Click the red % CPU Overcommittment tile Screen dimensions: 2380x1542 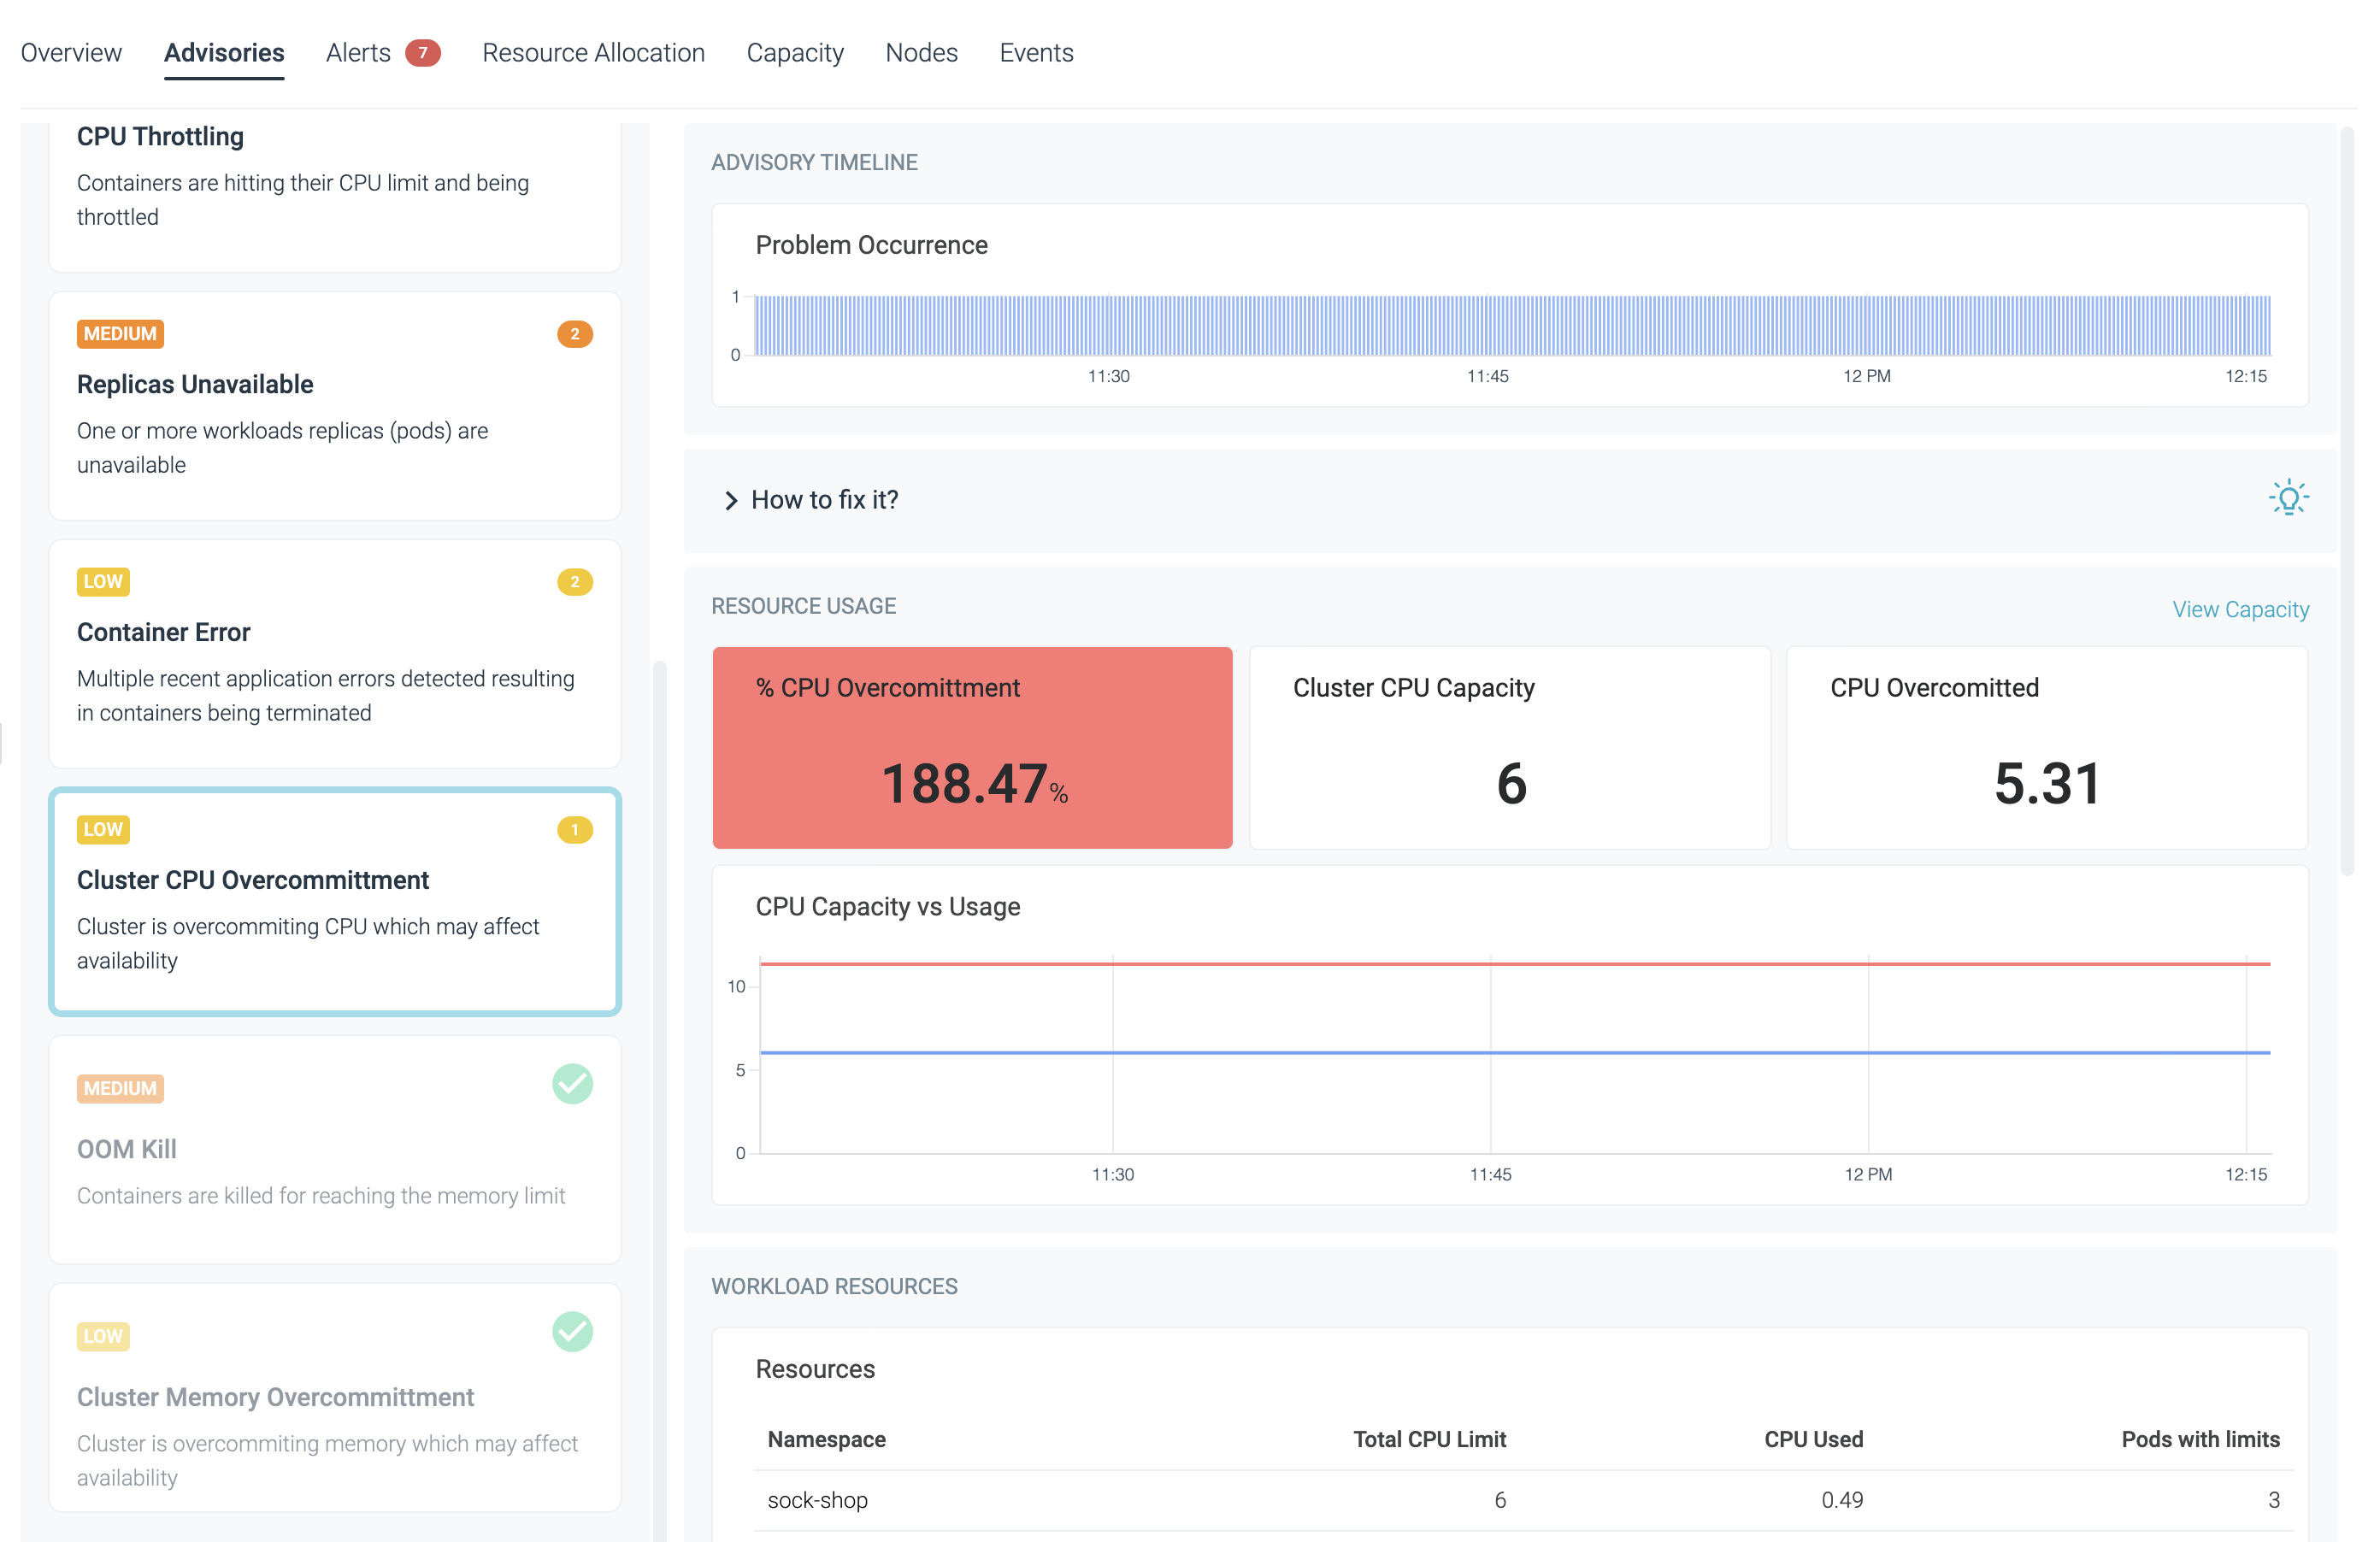pyautogui.click(x=972, y=748)
